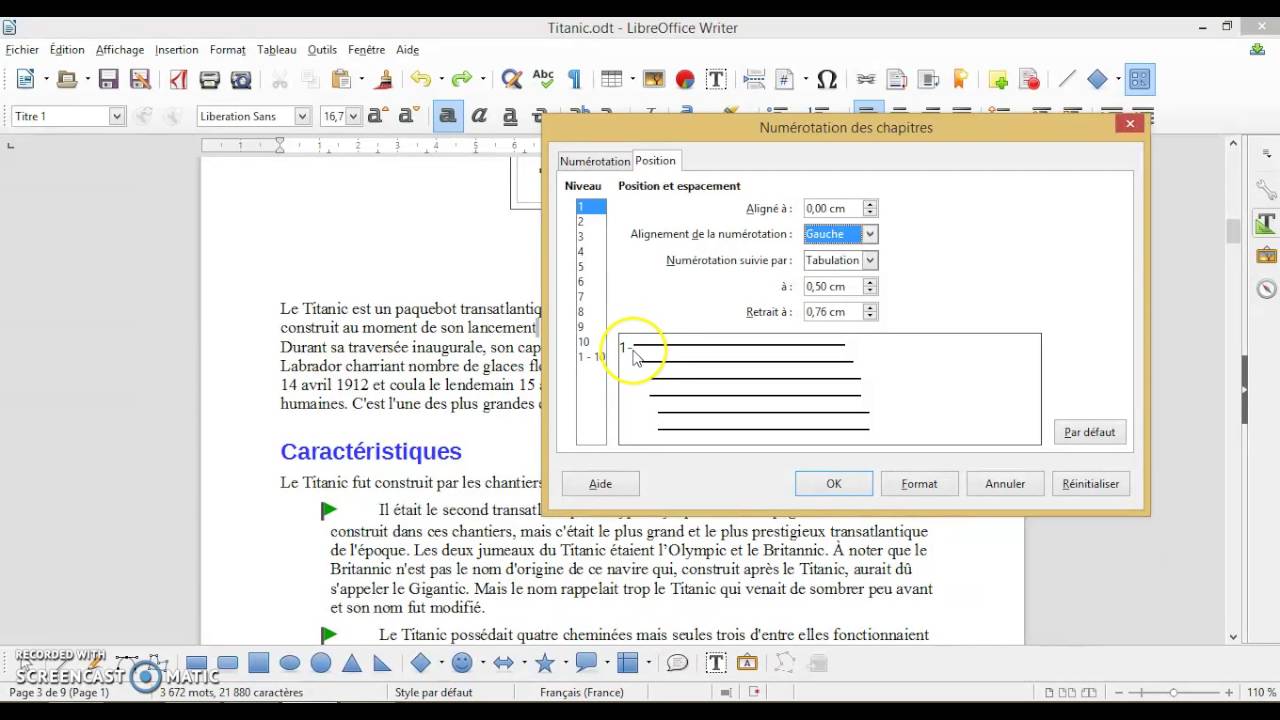Open Find and Replace icon
Screen dimensions: 1280x720
tap(512, 80)
